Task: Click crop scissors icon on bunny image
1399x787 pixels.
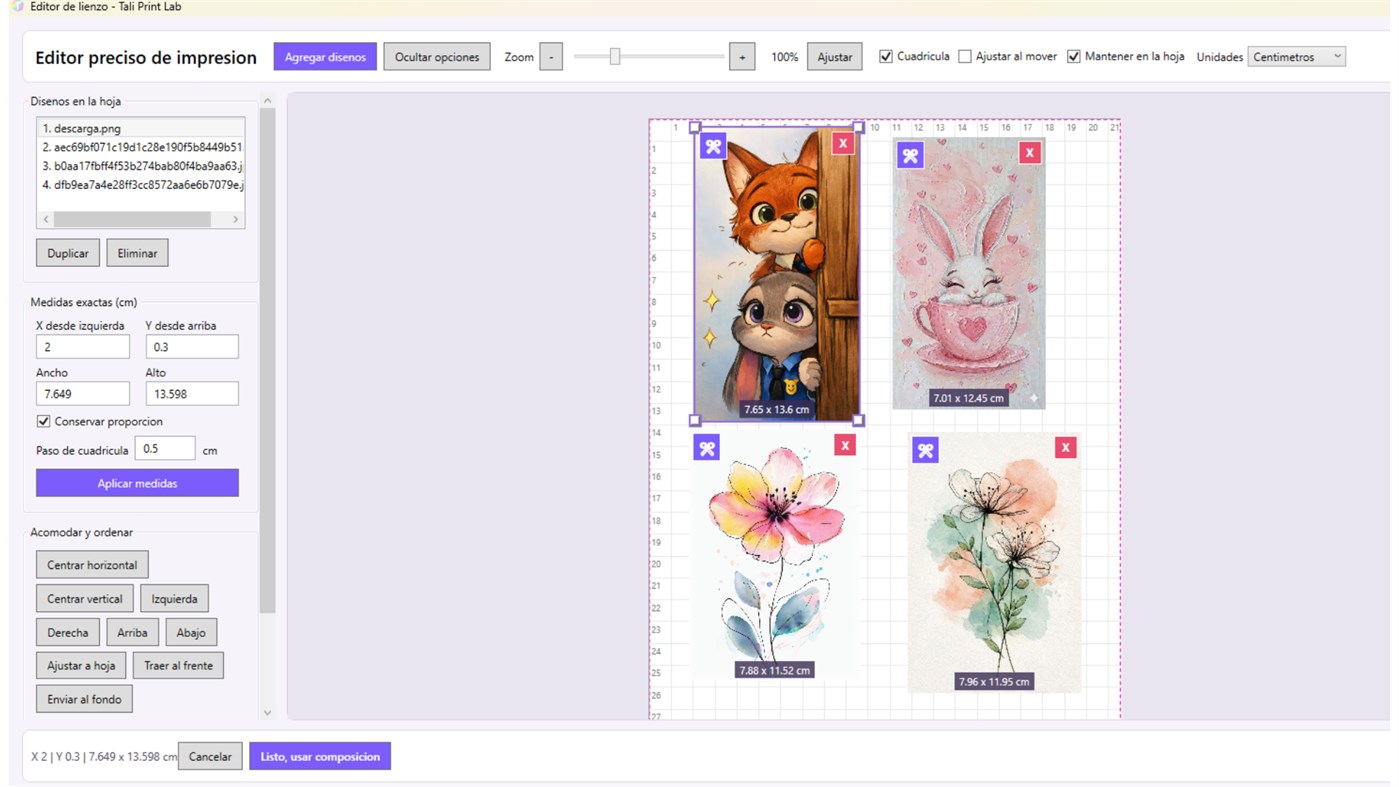Action: coord(910,155)
